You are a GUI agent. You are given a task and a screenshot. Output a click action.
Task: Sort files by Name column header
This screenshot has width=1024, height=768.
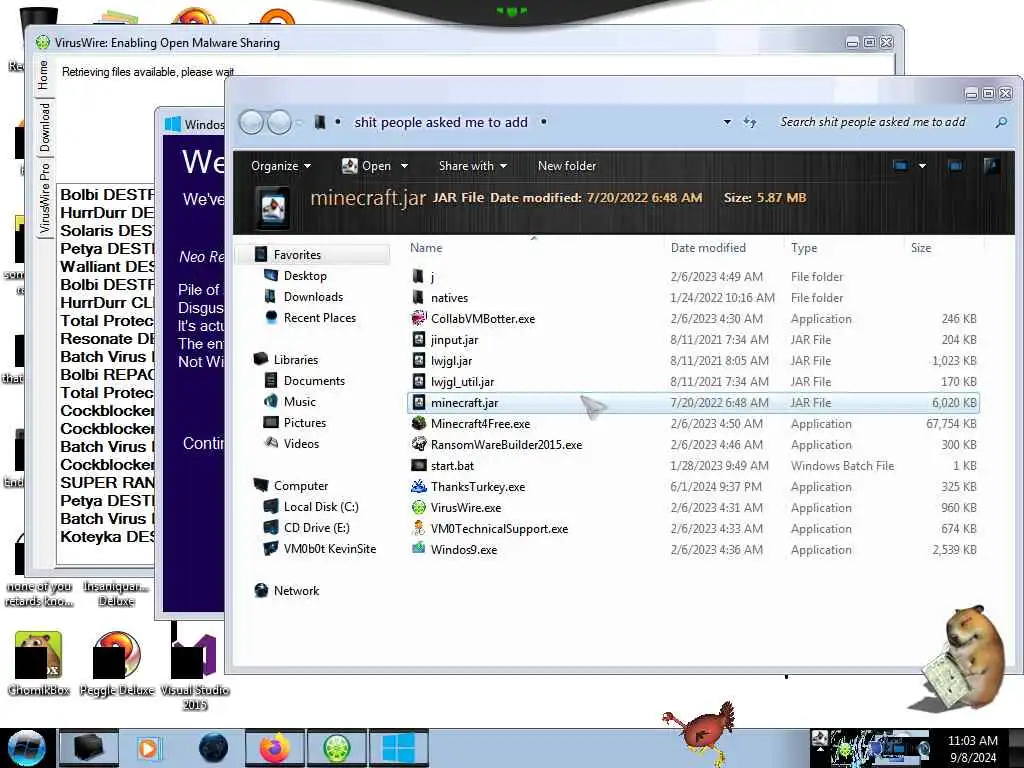(x=426, y=248)
